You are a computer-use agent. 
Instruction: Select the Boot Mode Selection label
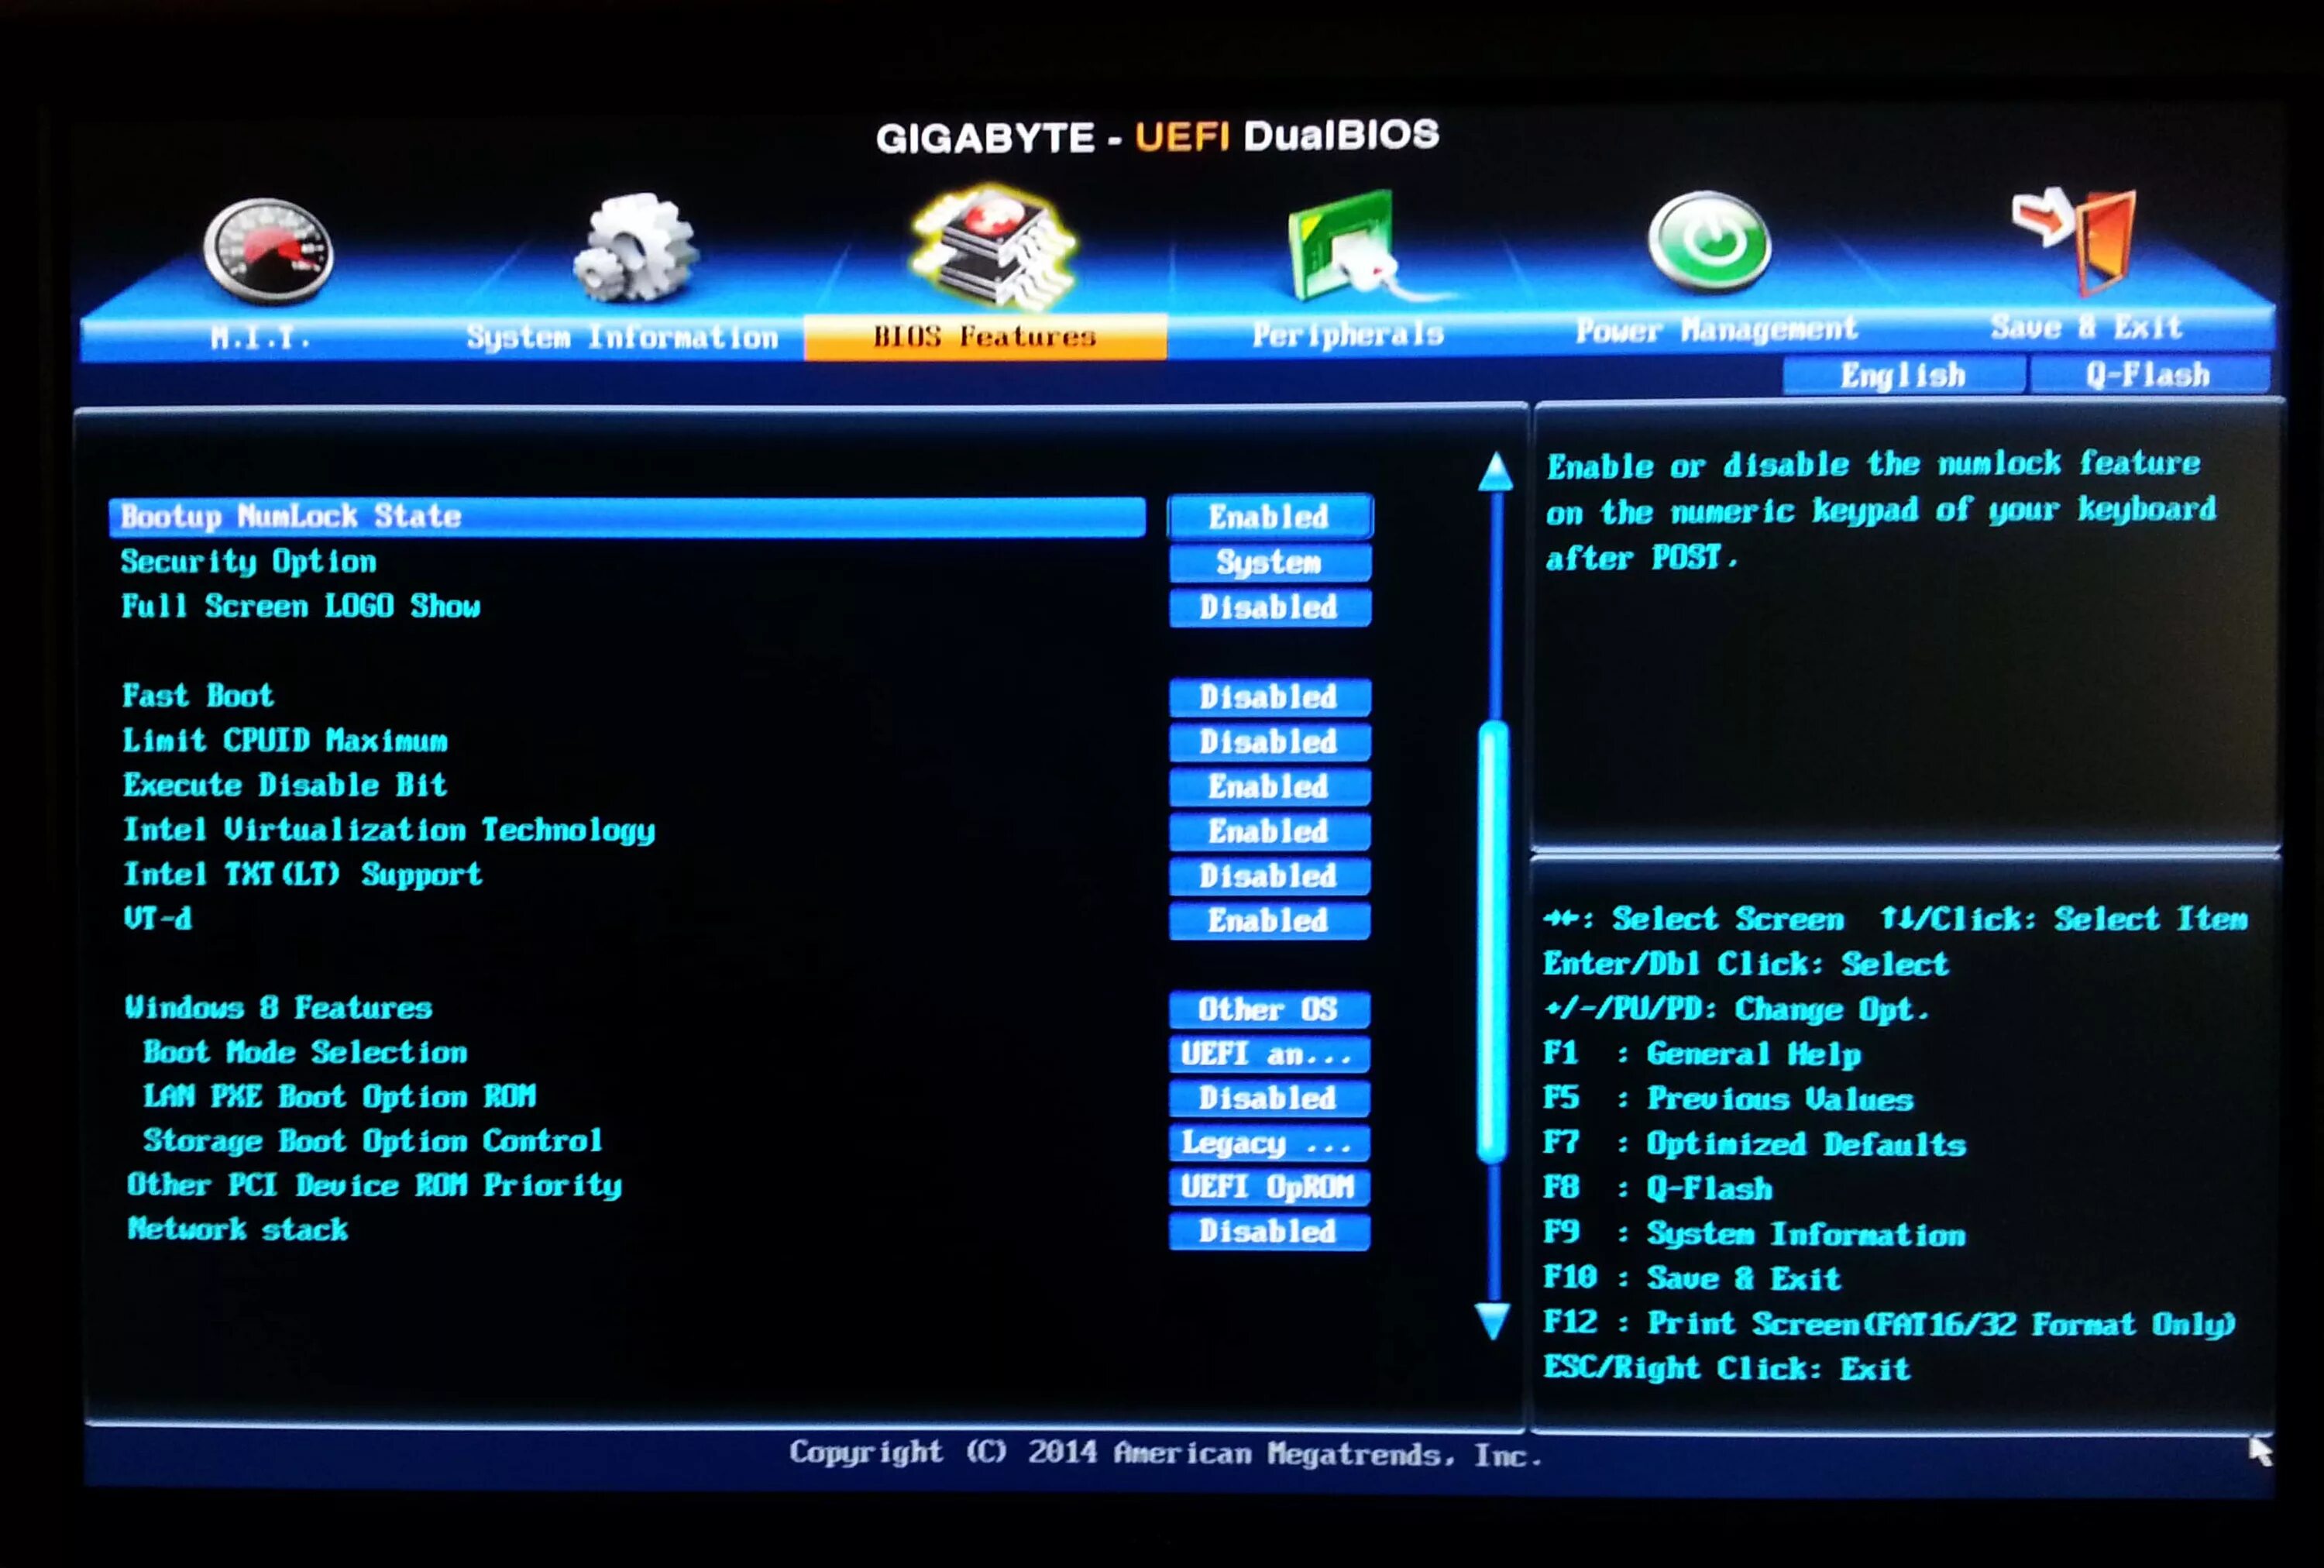(305, 1052)
